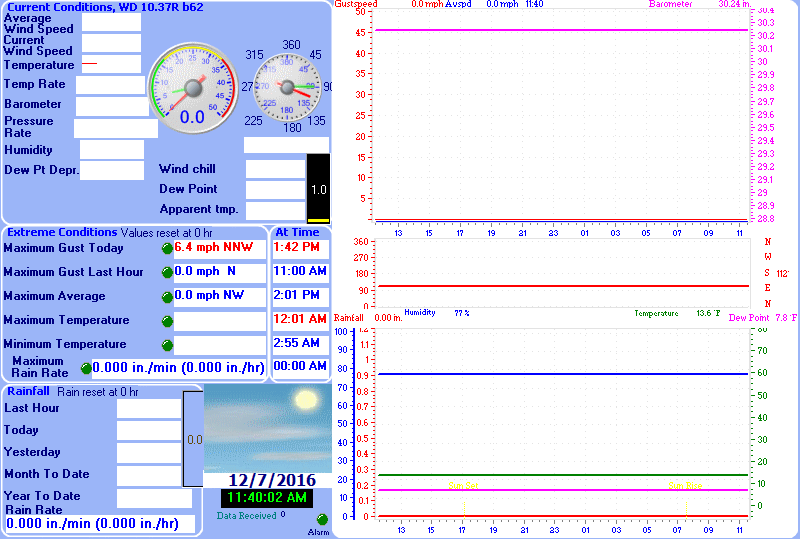Click the green LED beside Minimum Temperature
Screen dimensions: 800x539
[167, 346]
